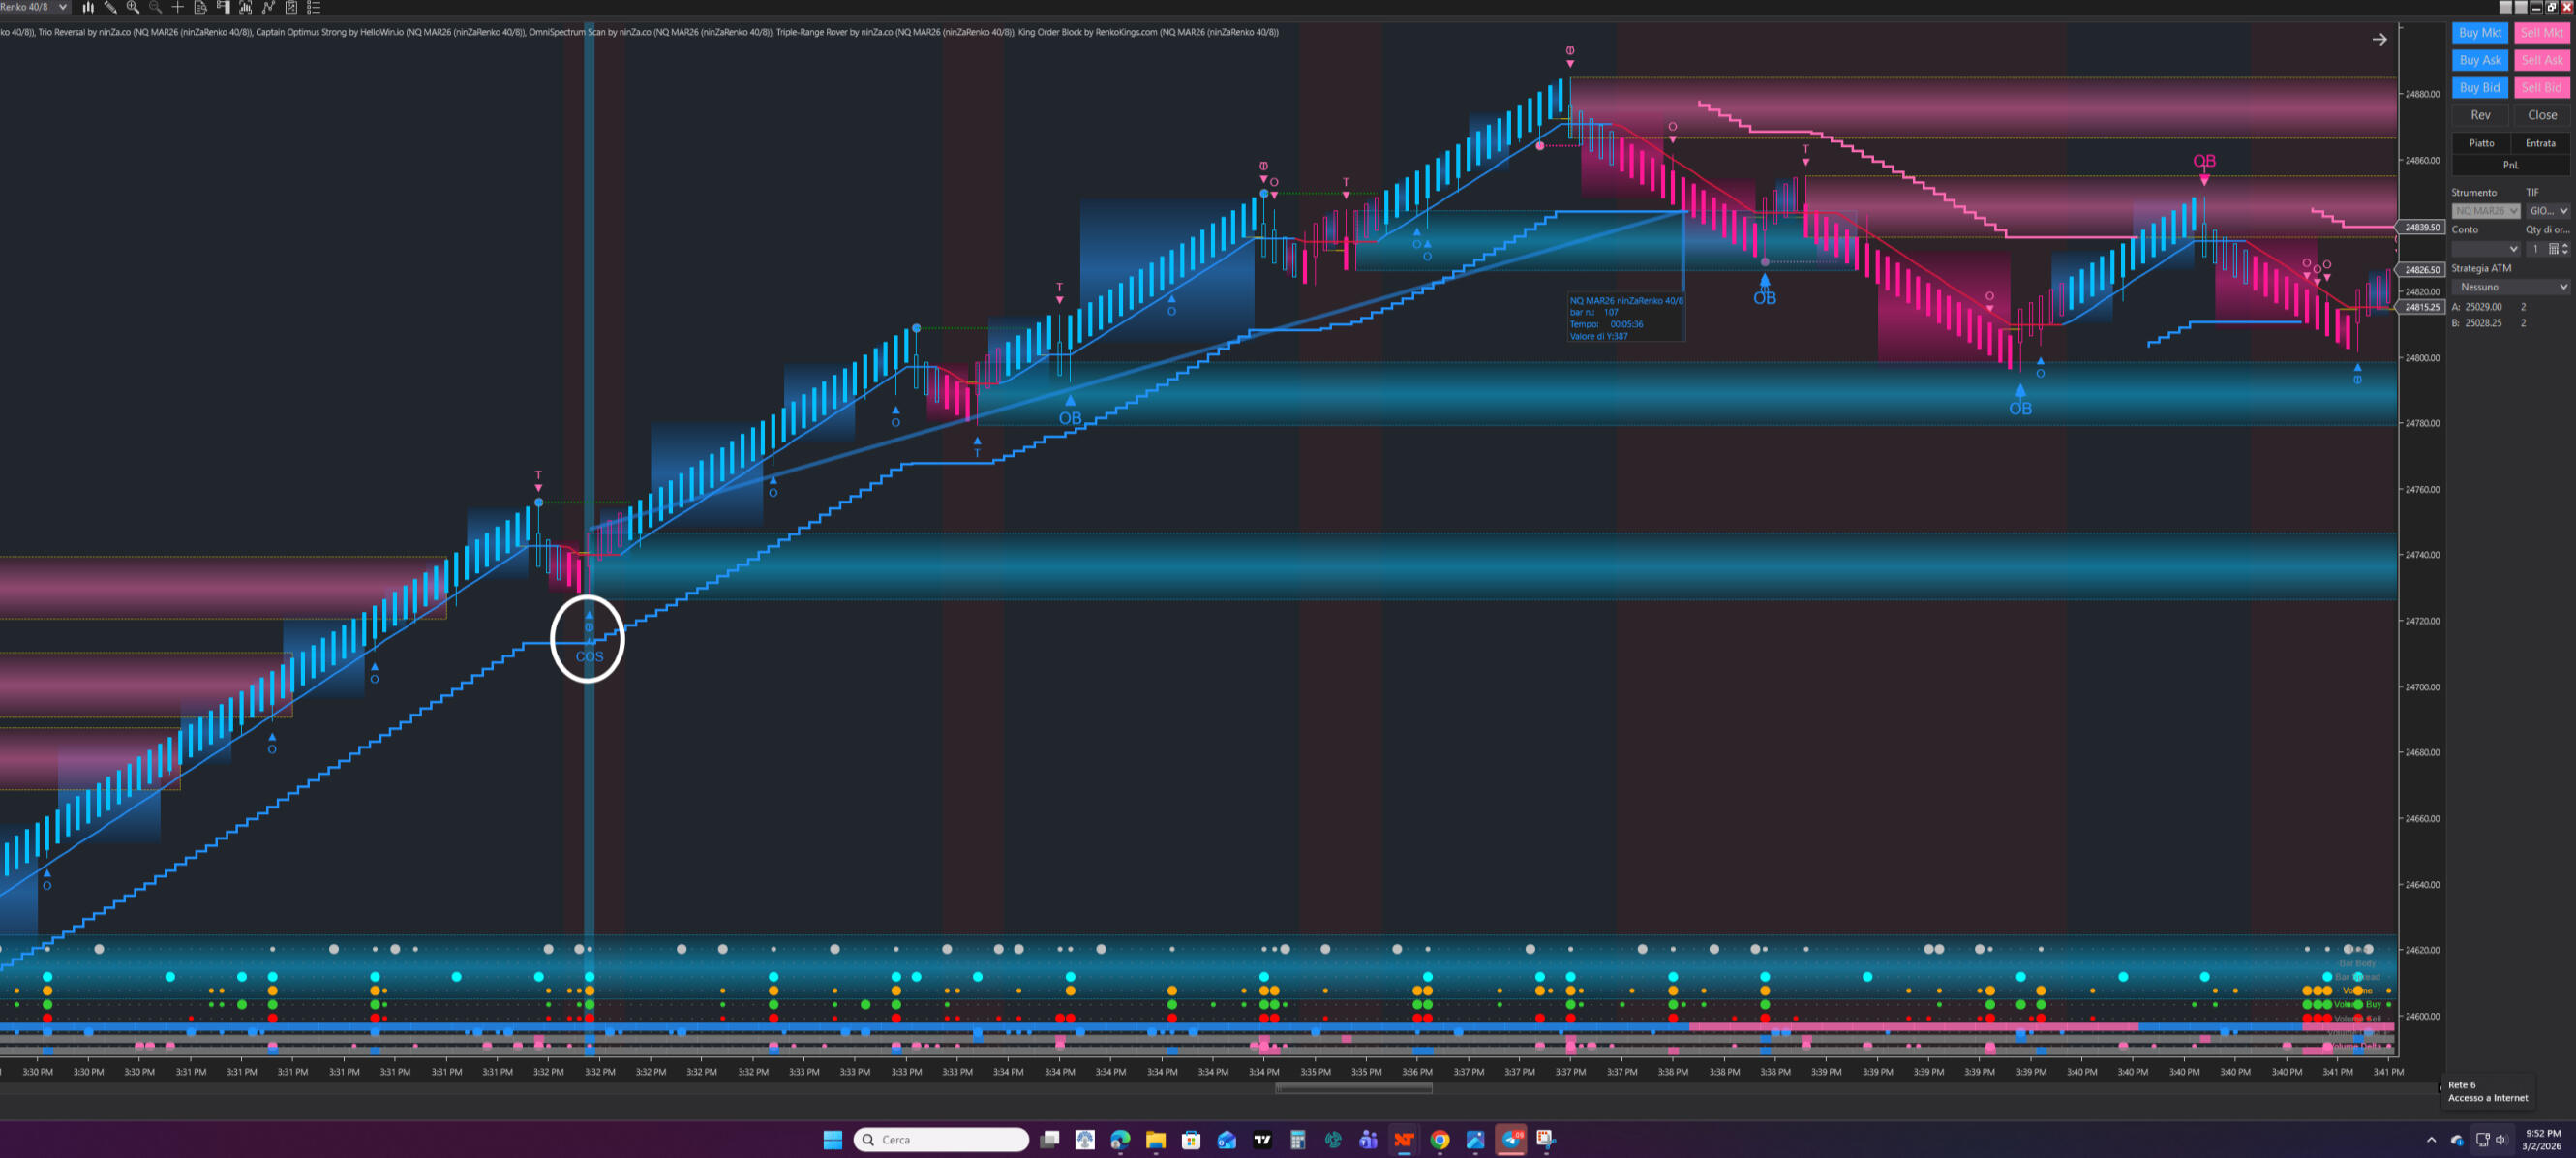Toggle the crosshair cursor tool
The width and height of the screenshot is (2576, 1158).
[177, 7]
